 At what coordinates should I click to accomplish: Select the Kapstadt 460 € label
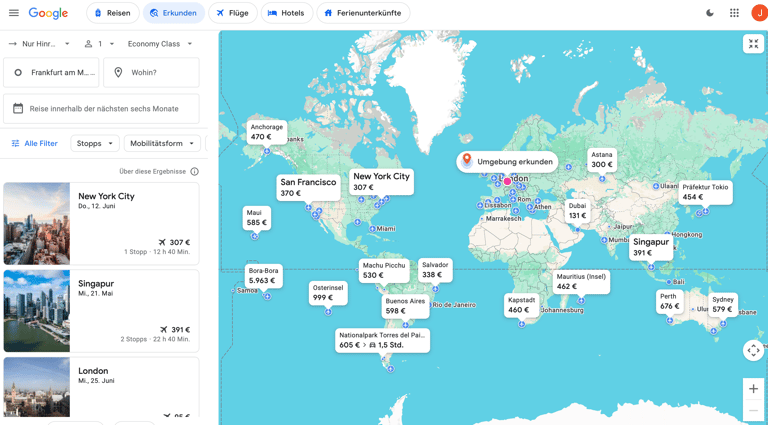point(522,305)
